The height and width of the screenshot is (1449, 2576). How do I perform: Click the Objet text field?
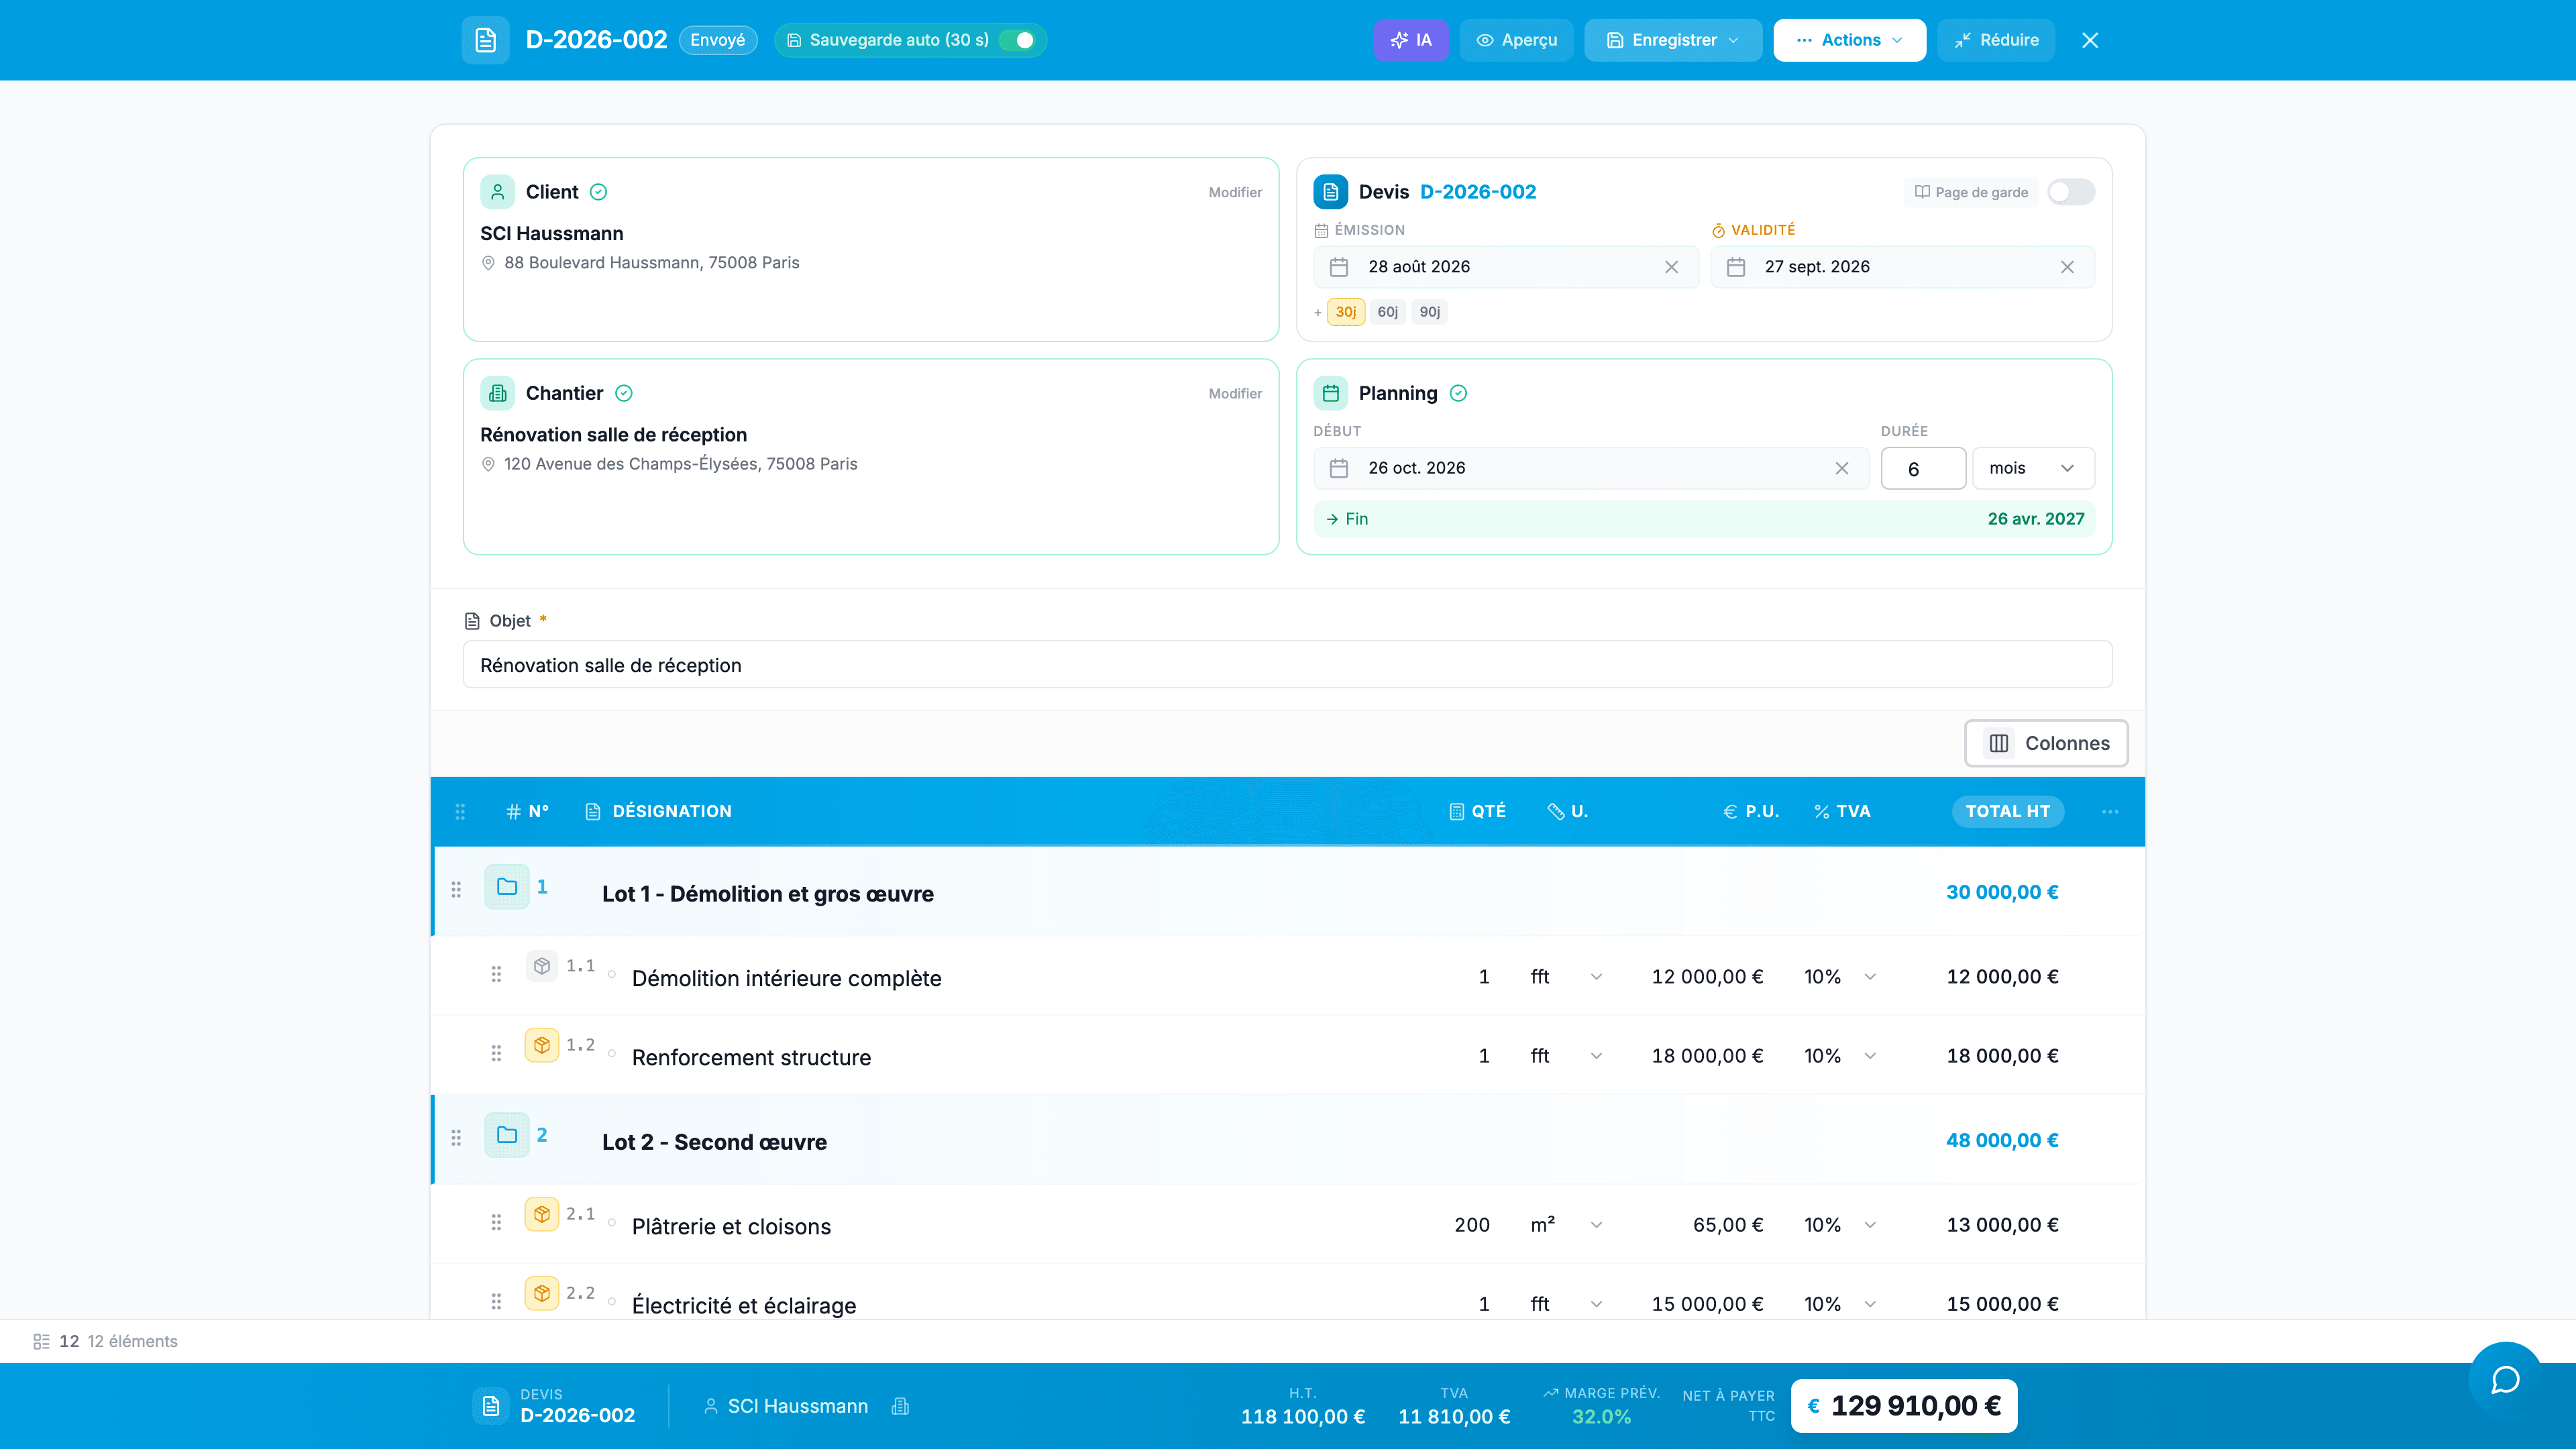[x=1287, y=665]
